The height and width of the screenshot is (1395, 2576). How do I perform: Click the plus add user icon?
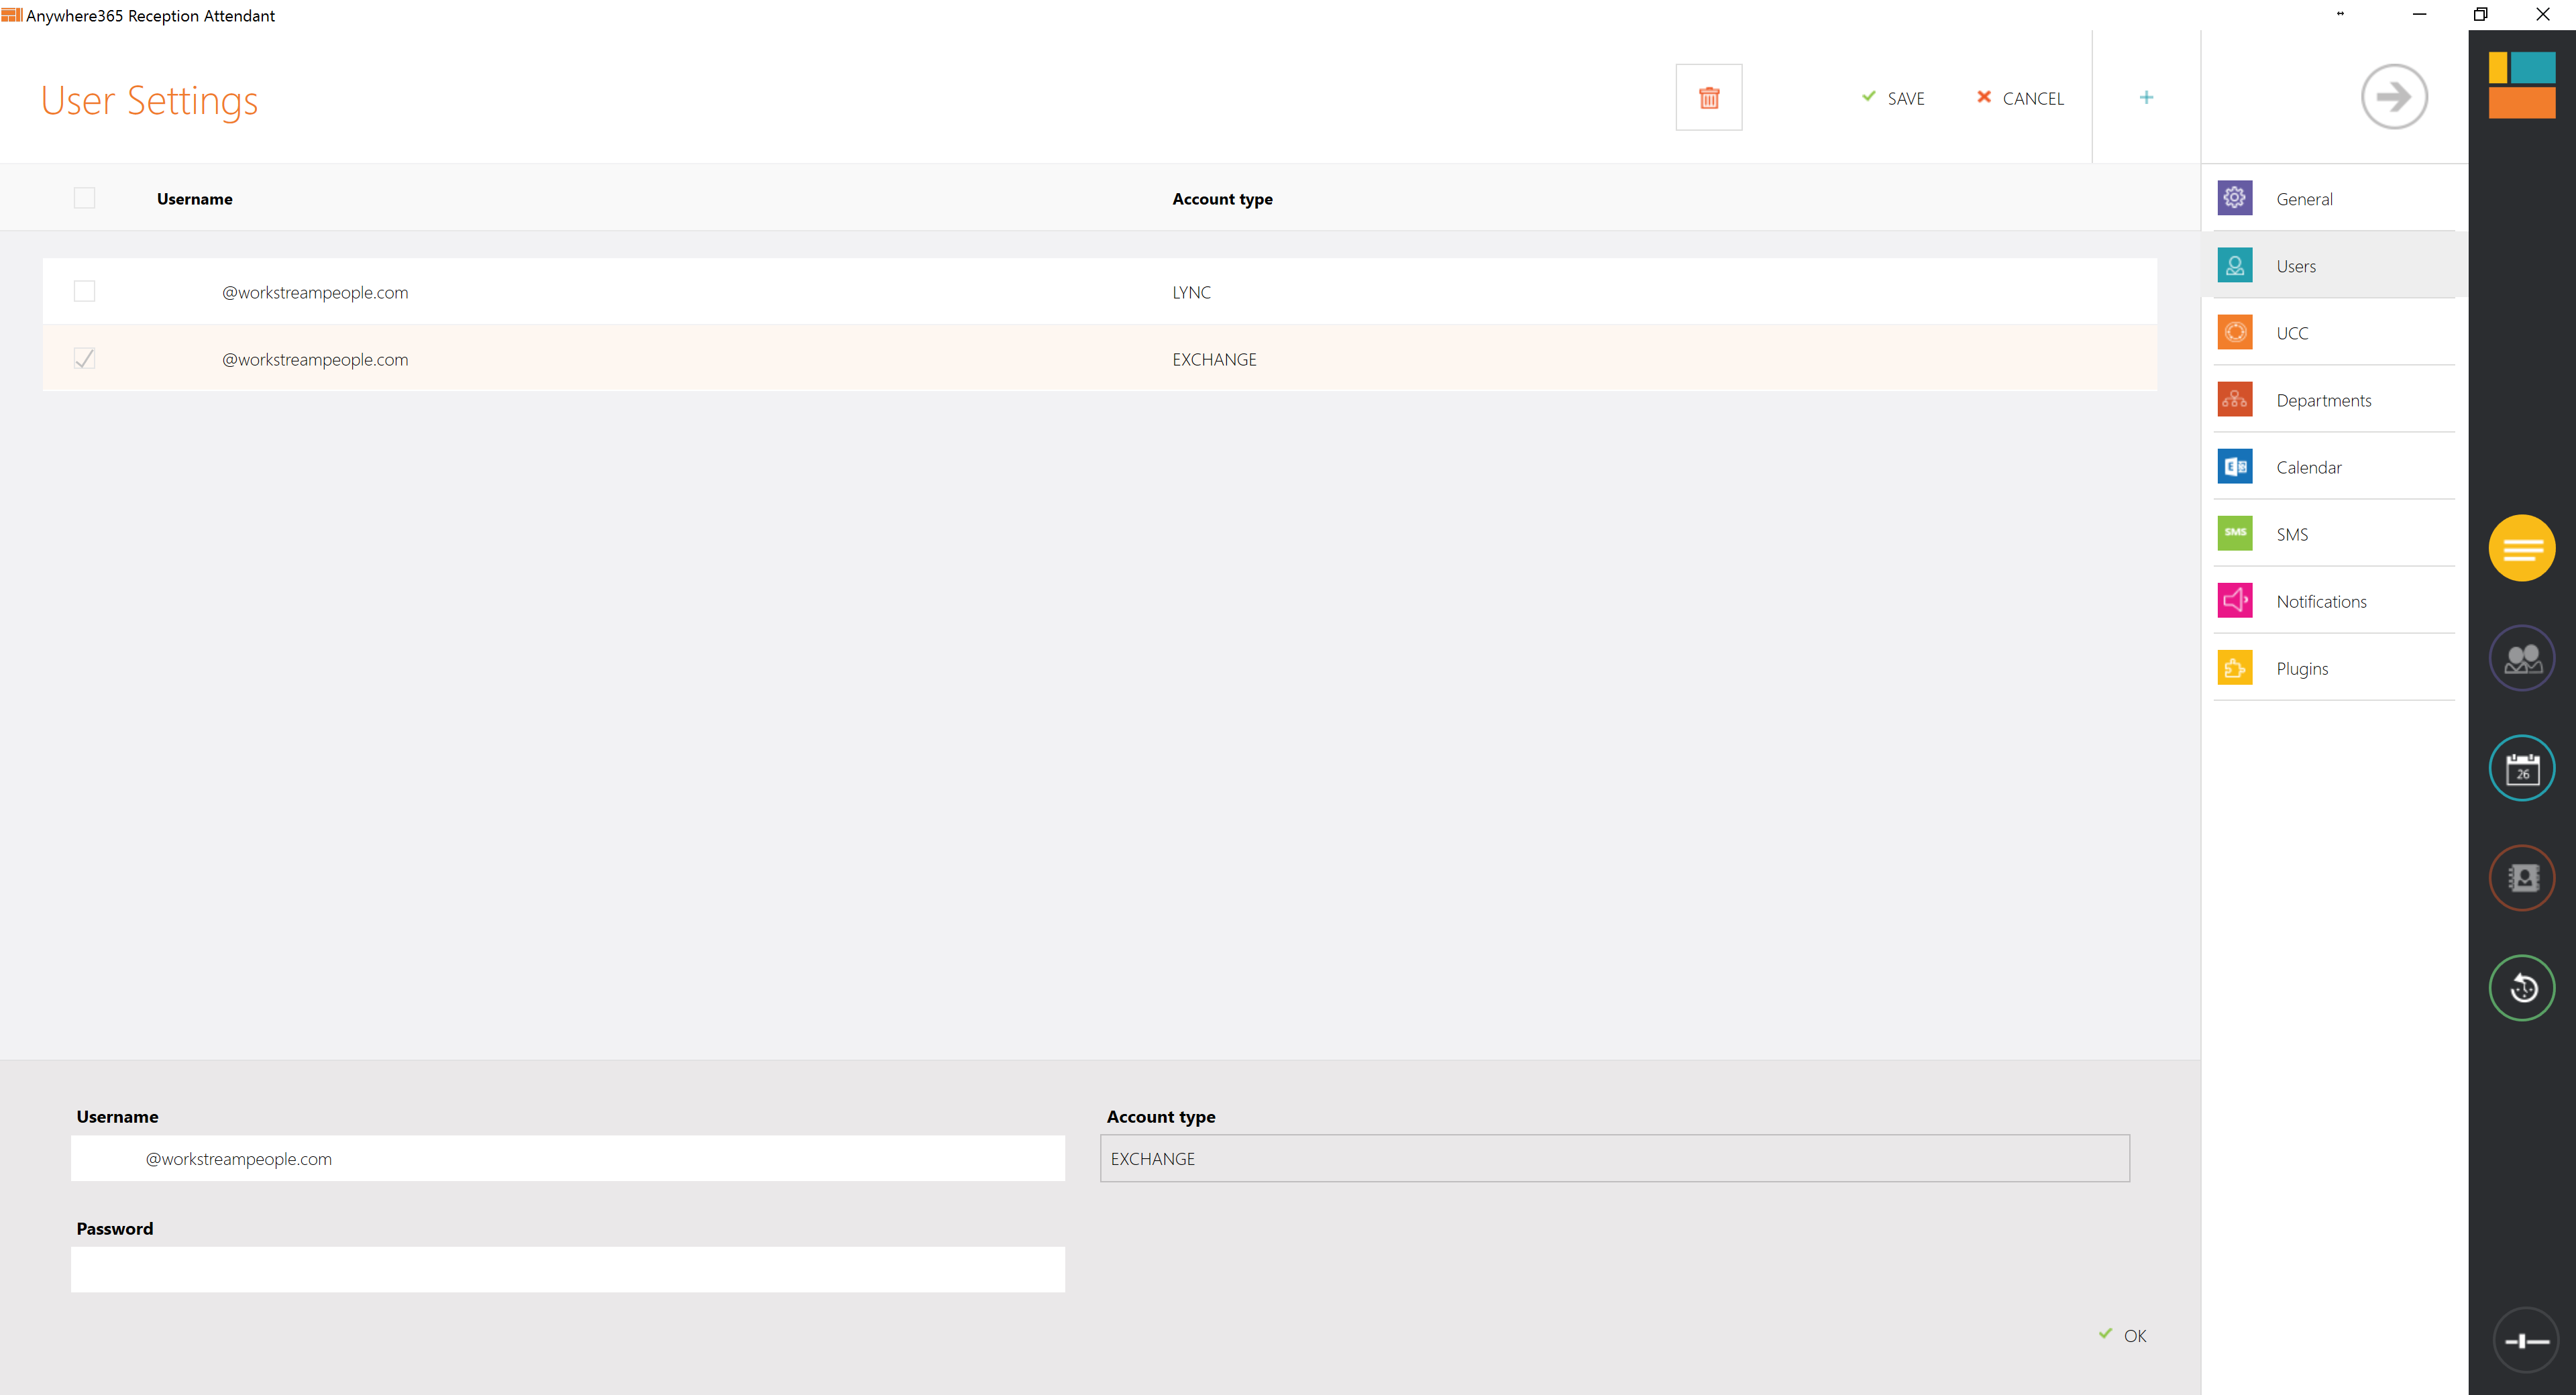[2146, 97]
